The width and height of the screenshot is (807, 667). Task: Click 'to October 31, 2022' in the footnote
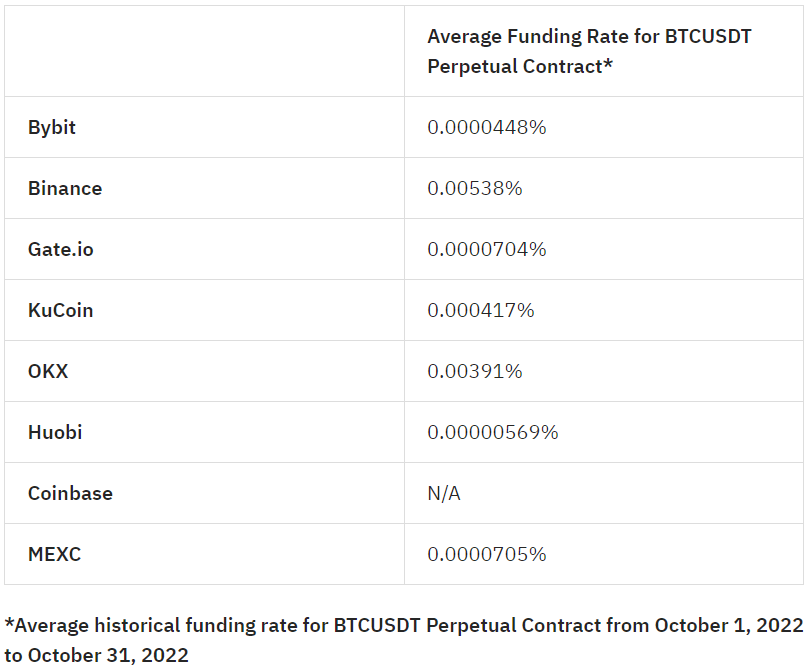click(x=96, y=655)
